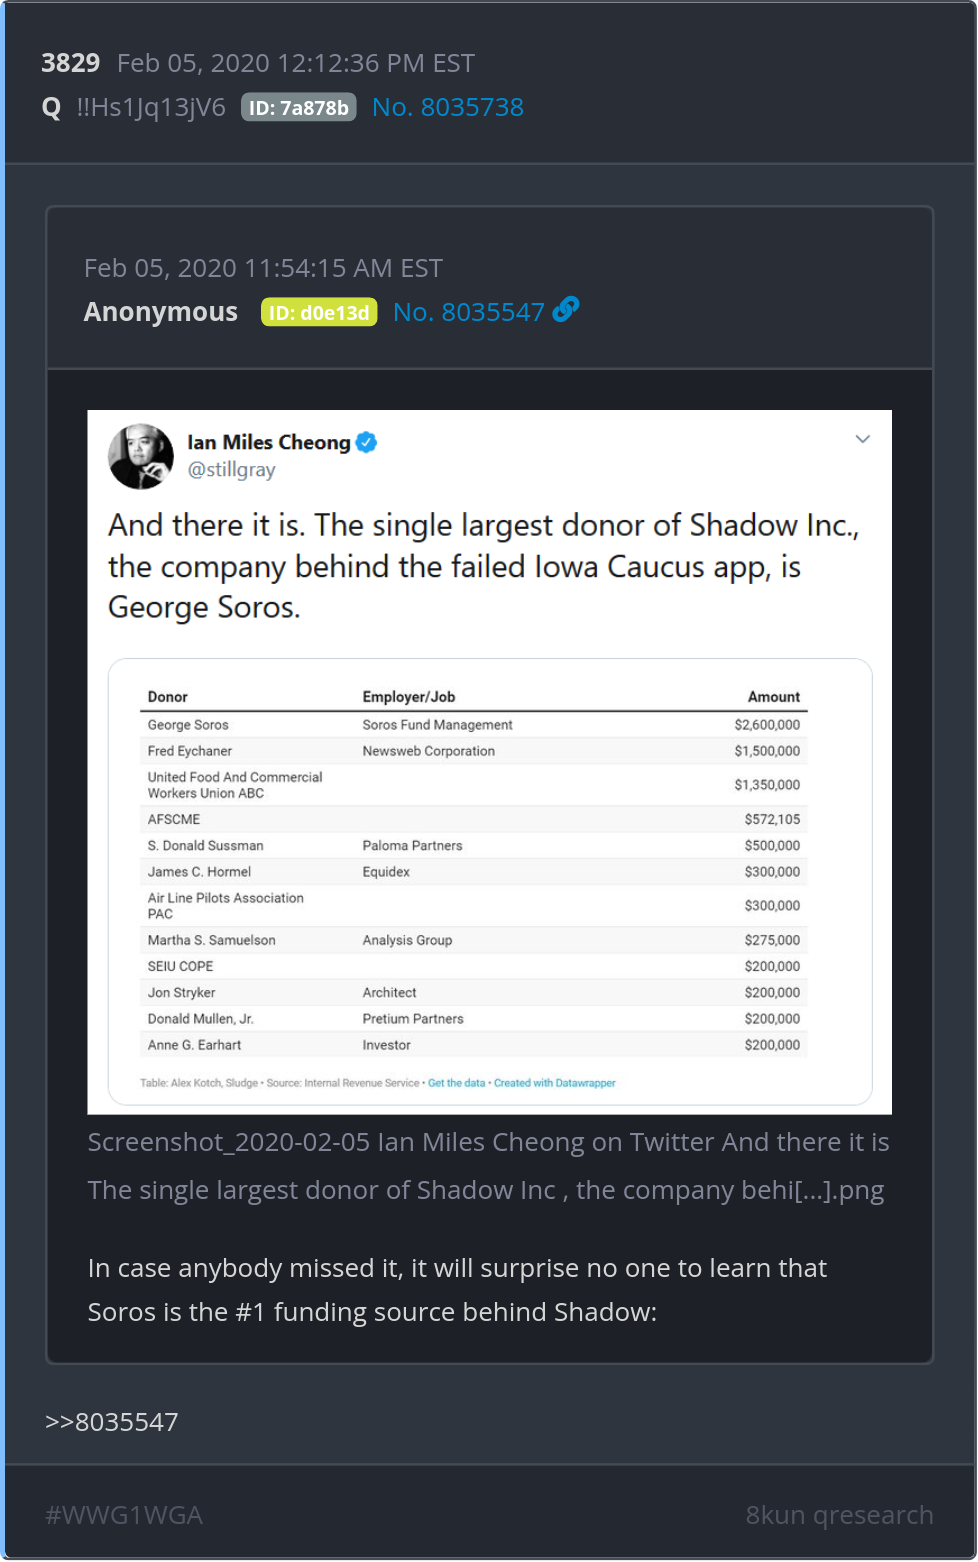
Task: Open the screenshot filename below the tweet image
Action: pos(488,1166)
